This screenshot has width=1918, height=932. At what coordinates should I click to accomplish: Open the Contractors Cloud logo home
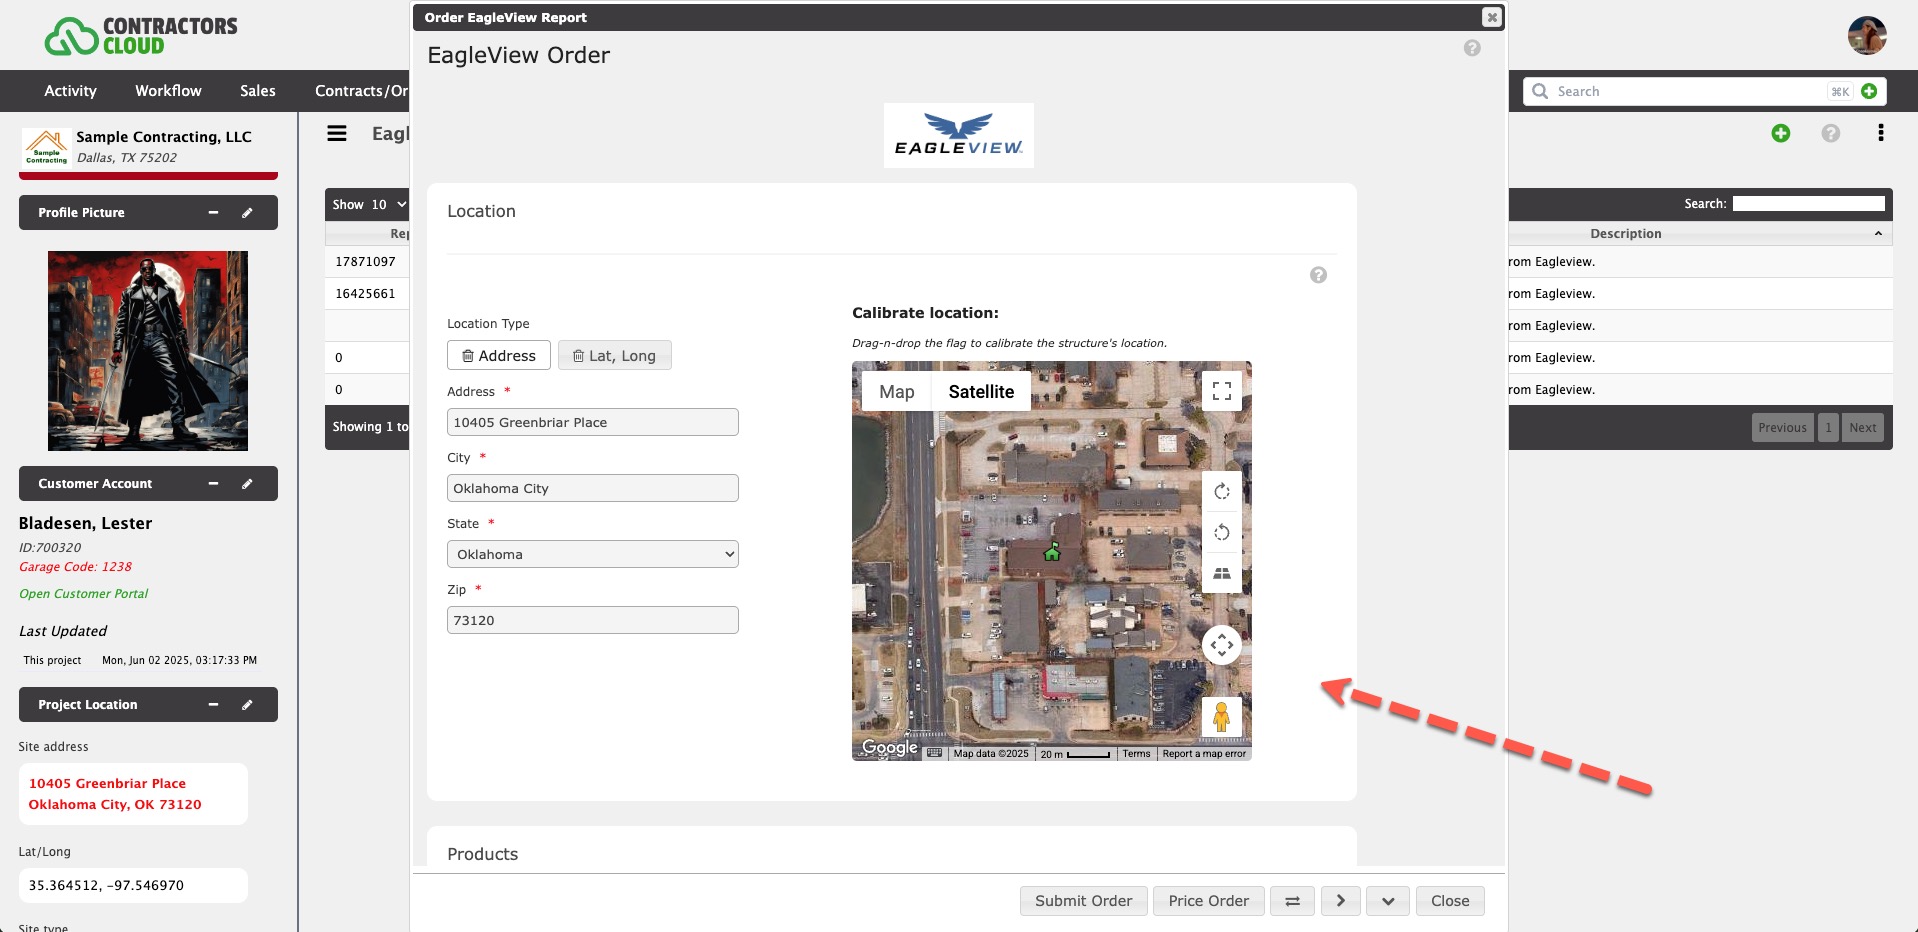click(x=140, y=35)
